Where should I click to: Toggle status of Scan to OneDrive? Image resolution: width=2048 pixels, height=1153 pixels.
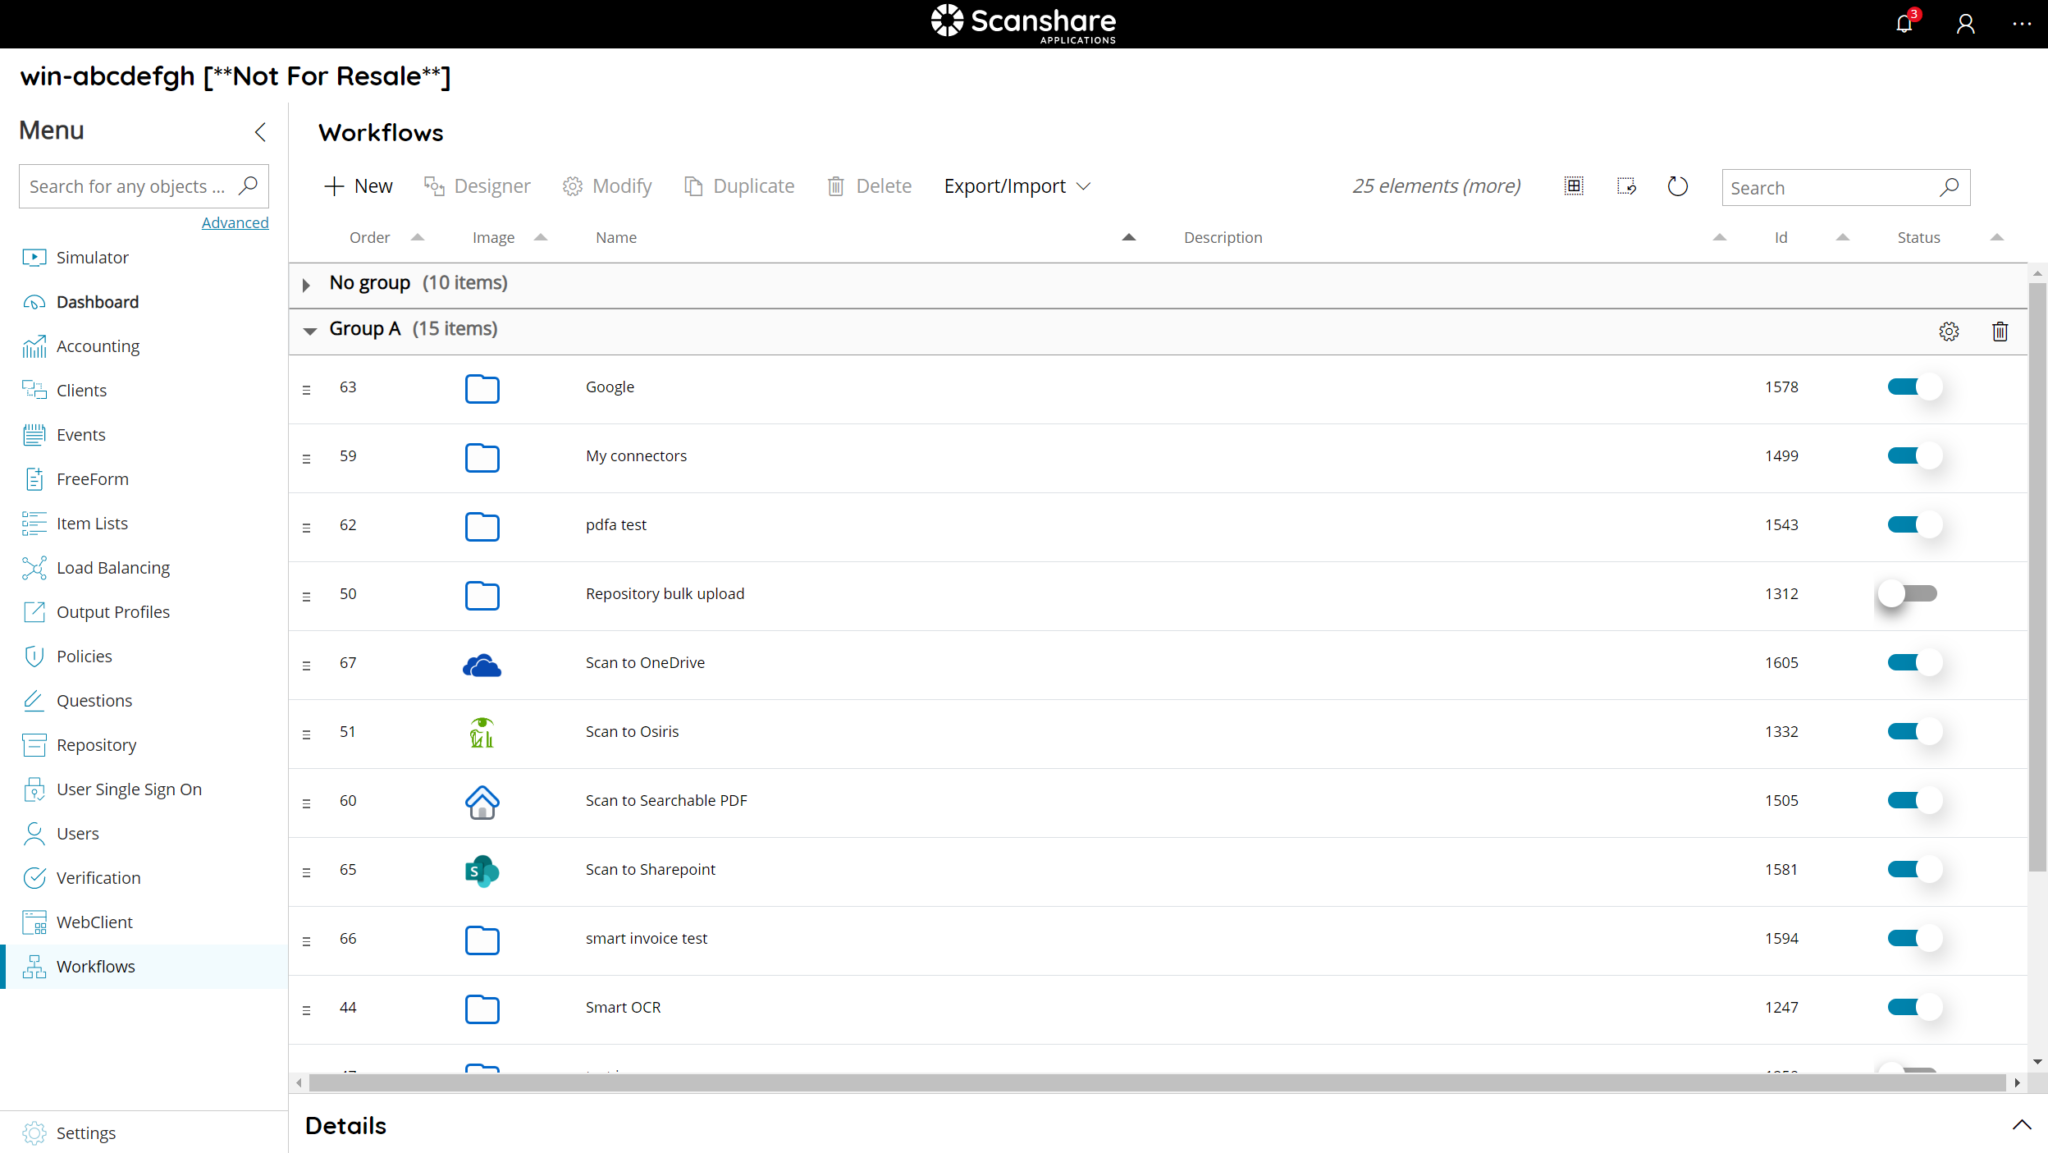(x=1913, y=663)
